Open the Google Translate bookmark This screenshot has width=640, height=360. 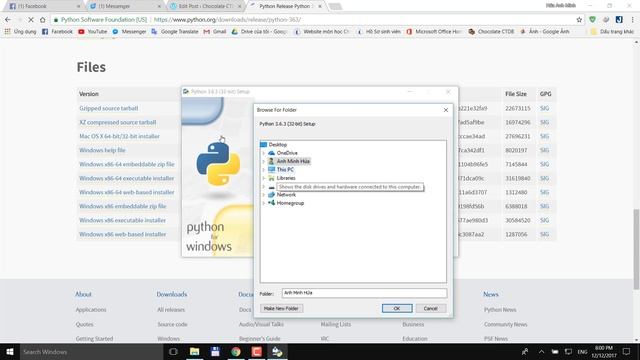coord(175,31)
